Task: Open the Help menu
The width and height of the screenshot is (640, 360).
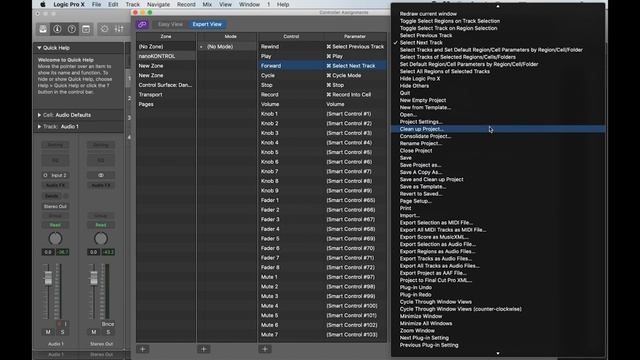Action: [283, 4]
